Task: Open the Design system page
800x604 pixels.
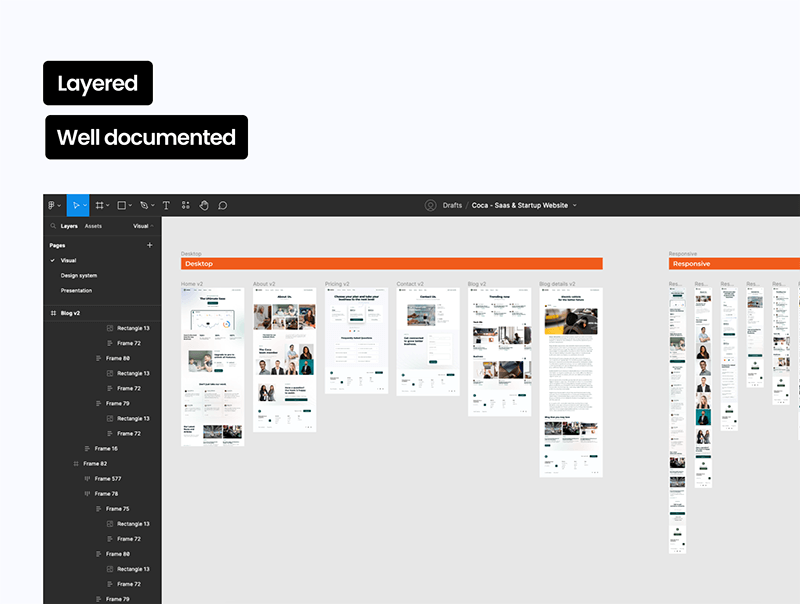Action: (79, 275)
